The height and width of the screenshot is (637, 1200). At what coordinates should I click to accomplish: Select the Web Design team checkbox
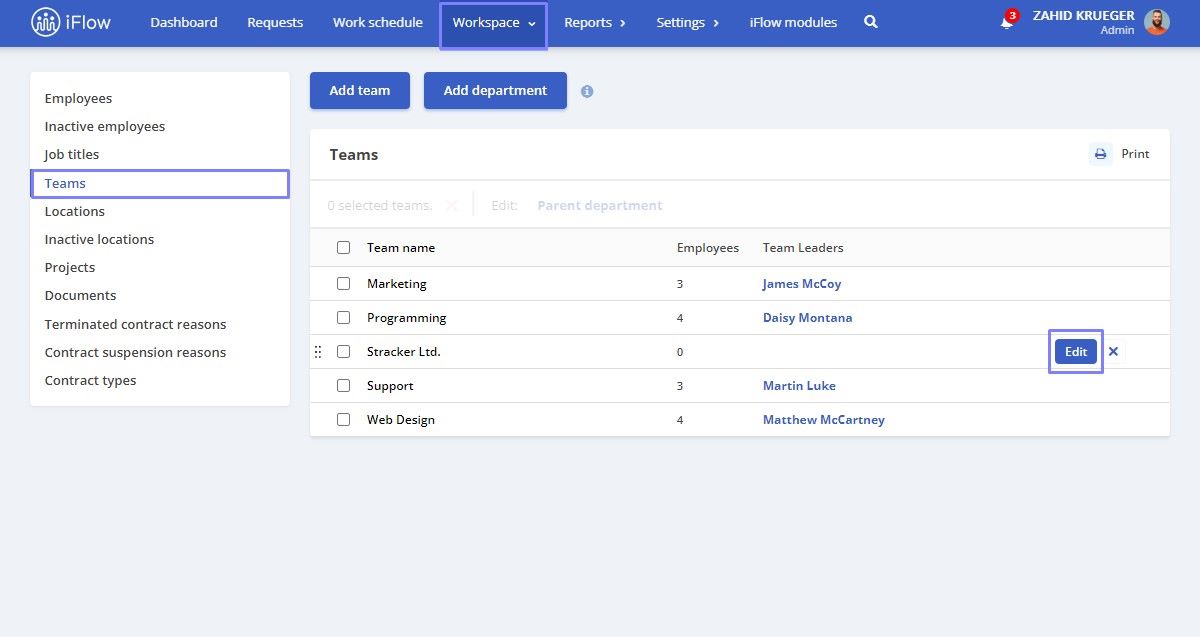(x=344, y=420)
